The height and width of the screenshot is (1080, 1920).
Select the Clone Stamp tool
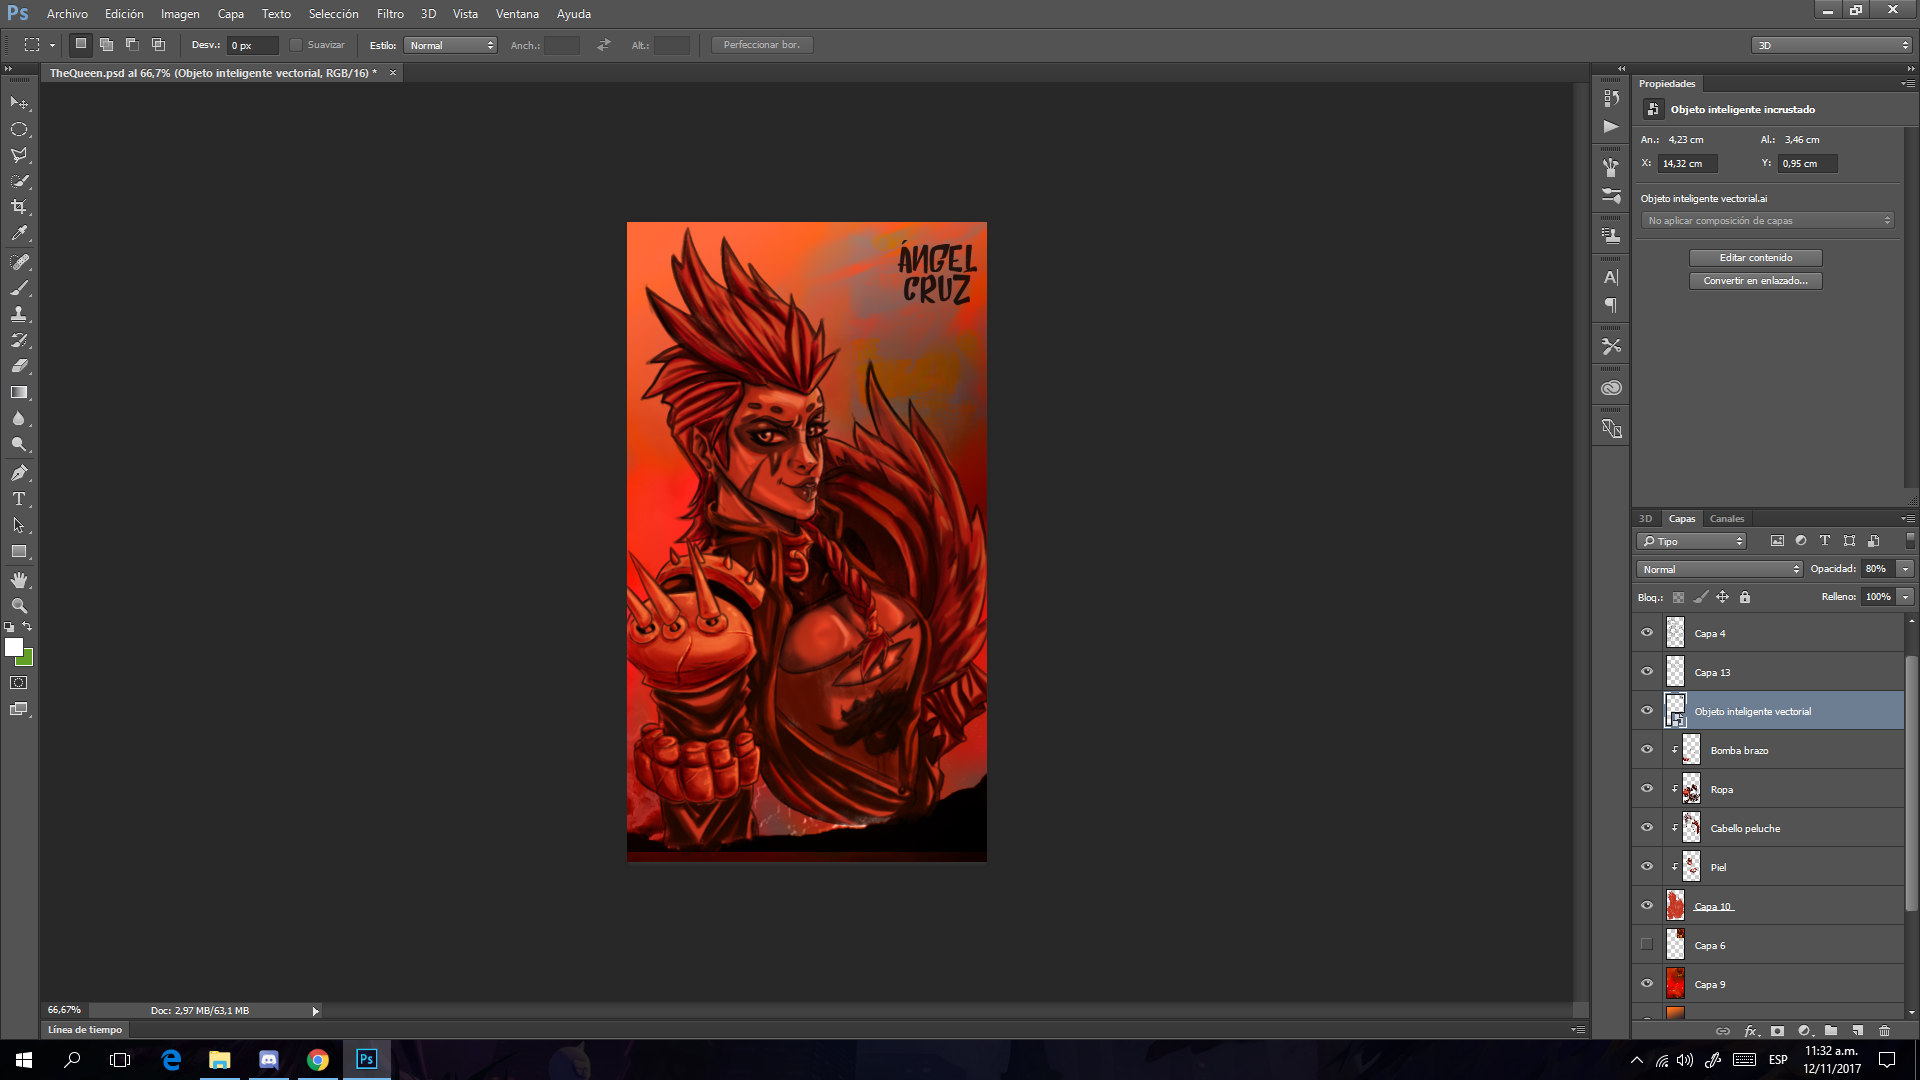click(x=19, y=314)
